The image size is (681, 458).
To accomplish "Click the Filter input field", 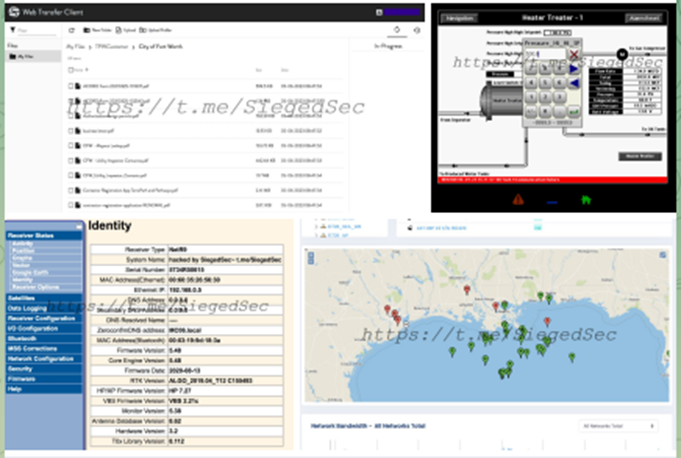I will point(27,30).
